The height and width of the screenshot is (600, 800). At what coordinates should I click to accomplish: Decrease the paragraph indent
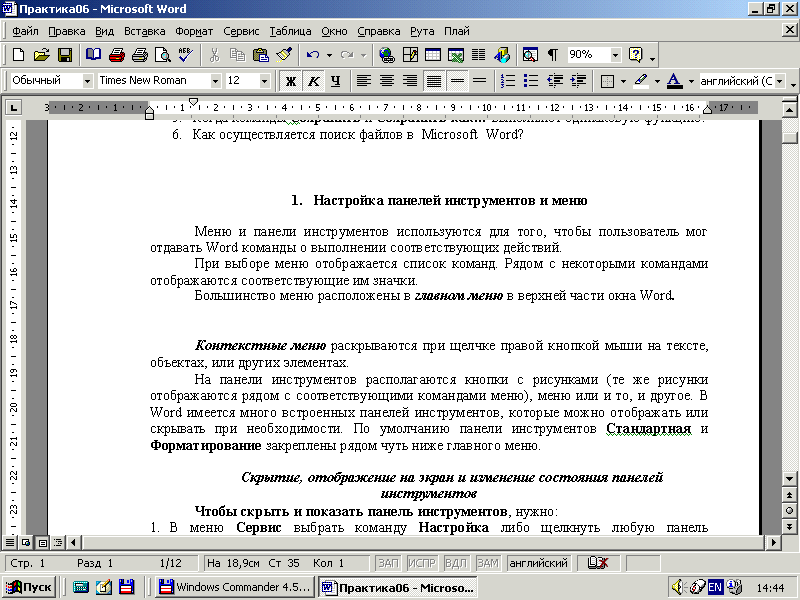pos(555,81)
